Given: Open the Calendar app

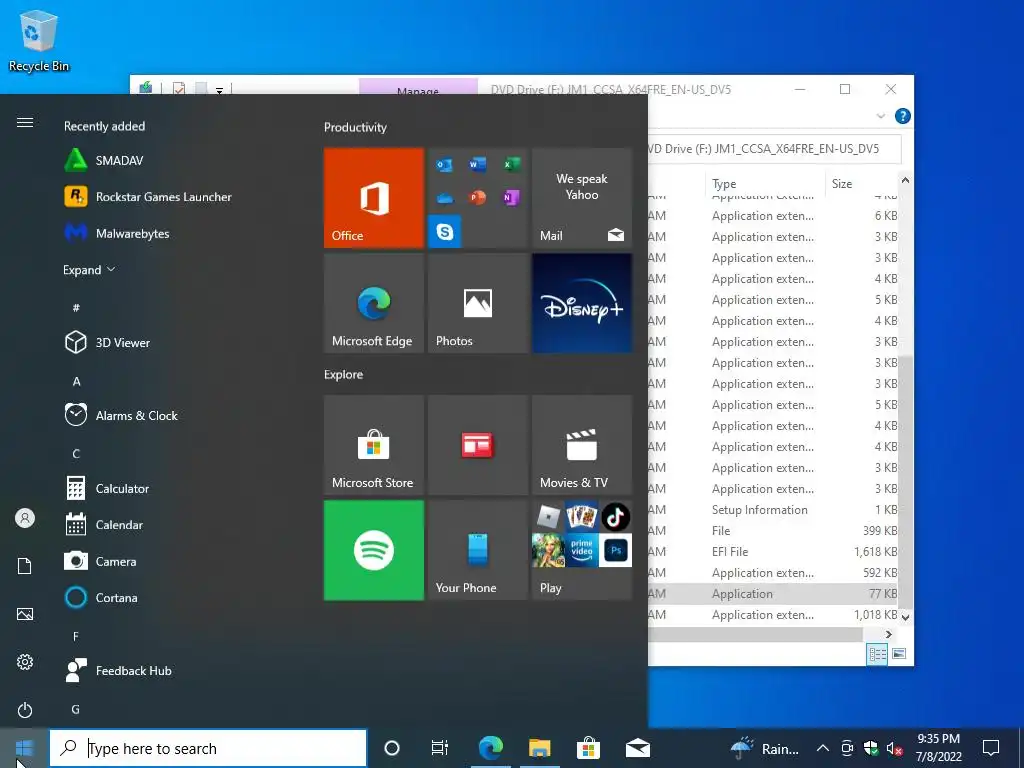Looking at the screenshot, I should 104,524.
